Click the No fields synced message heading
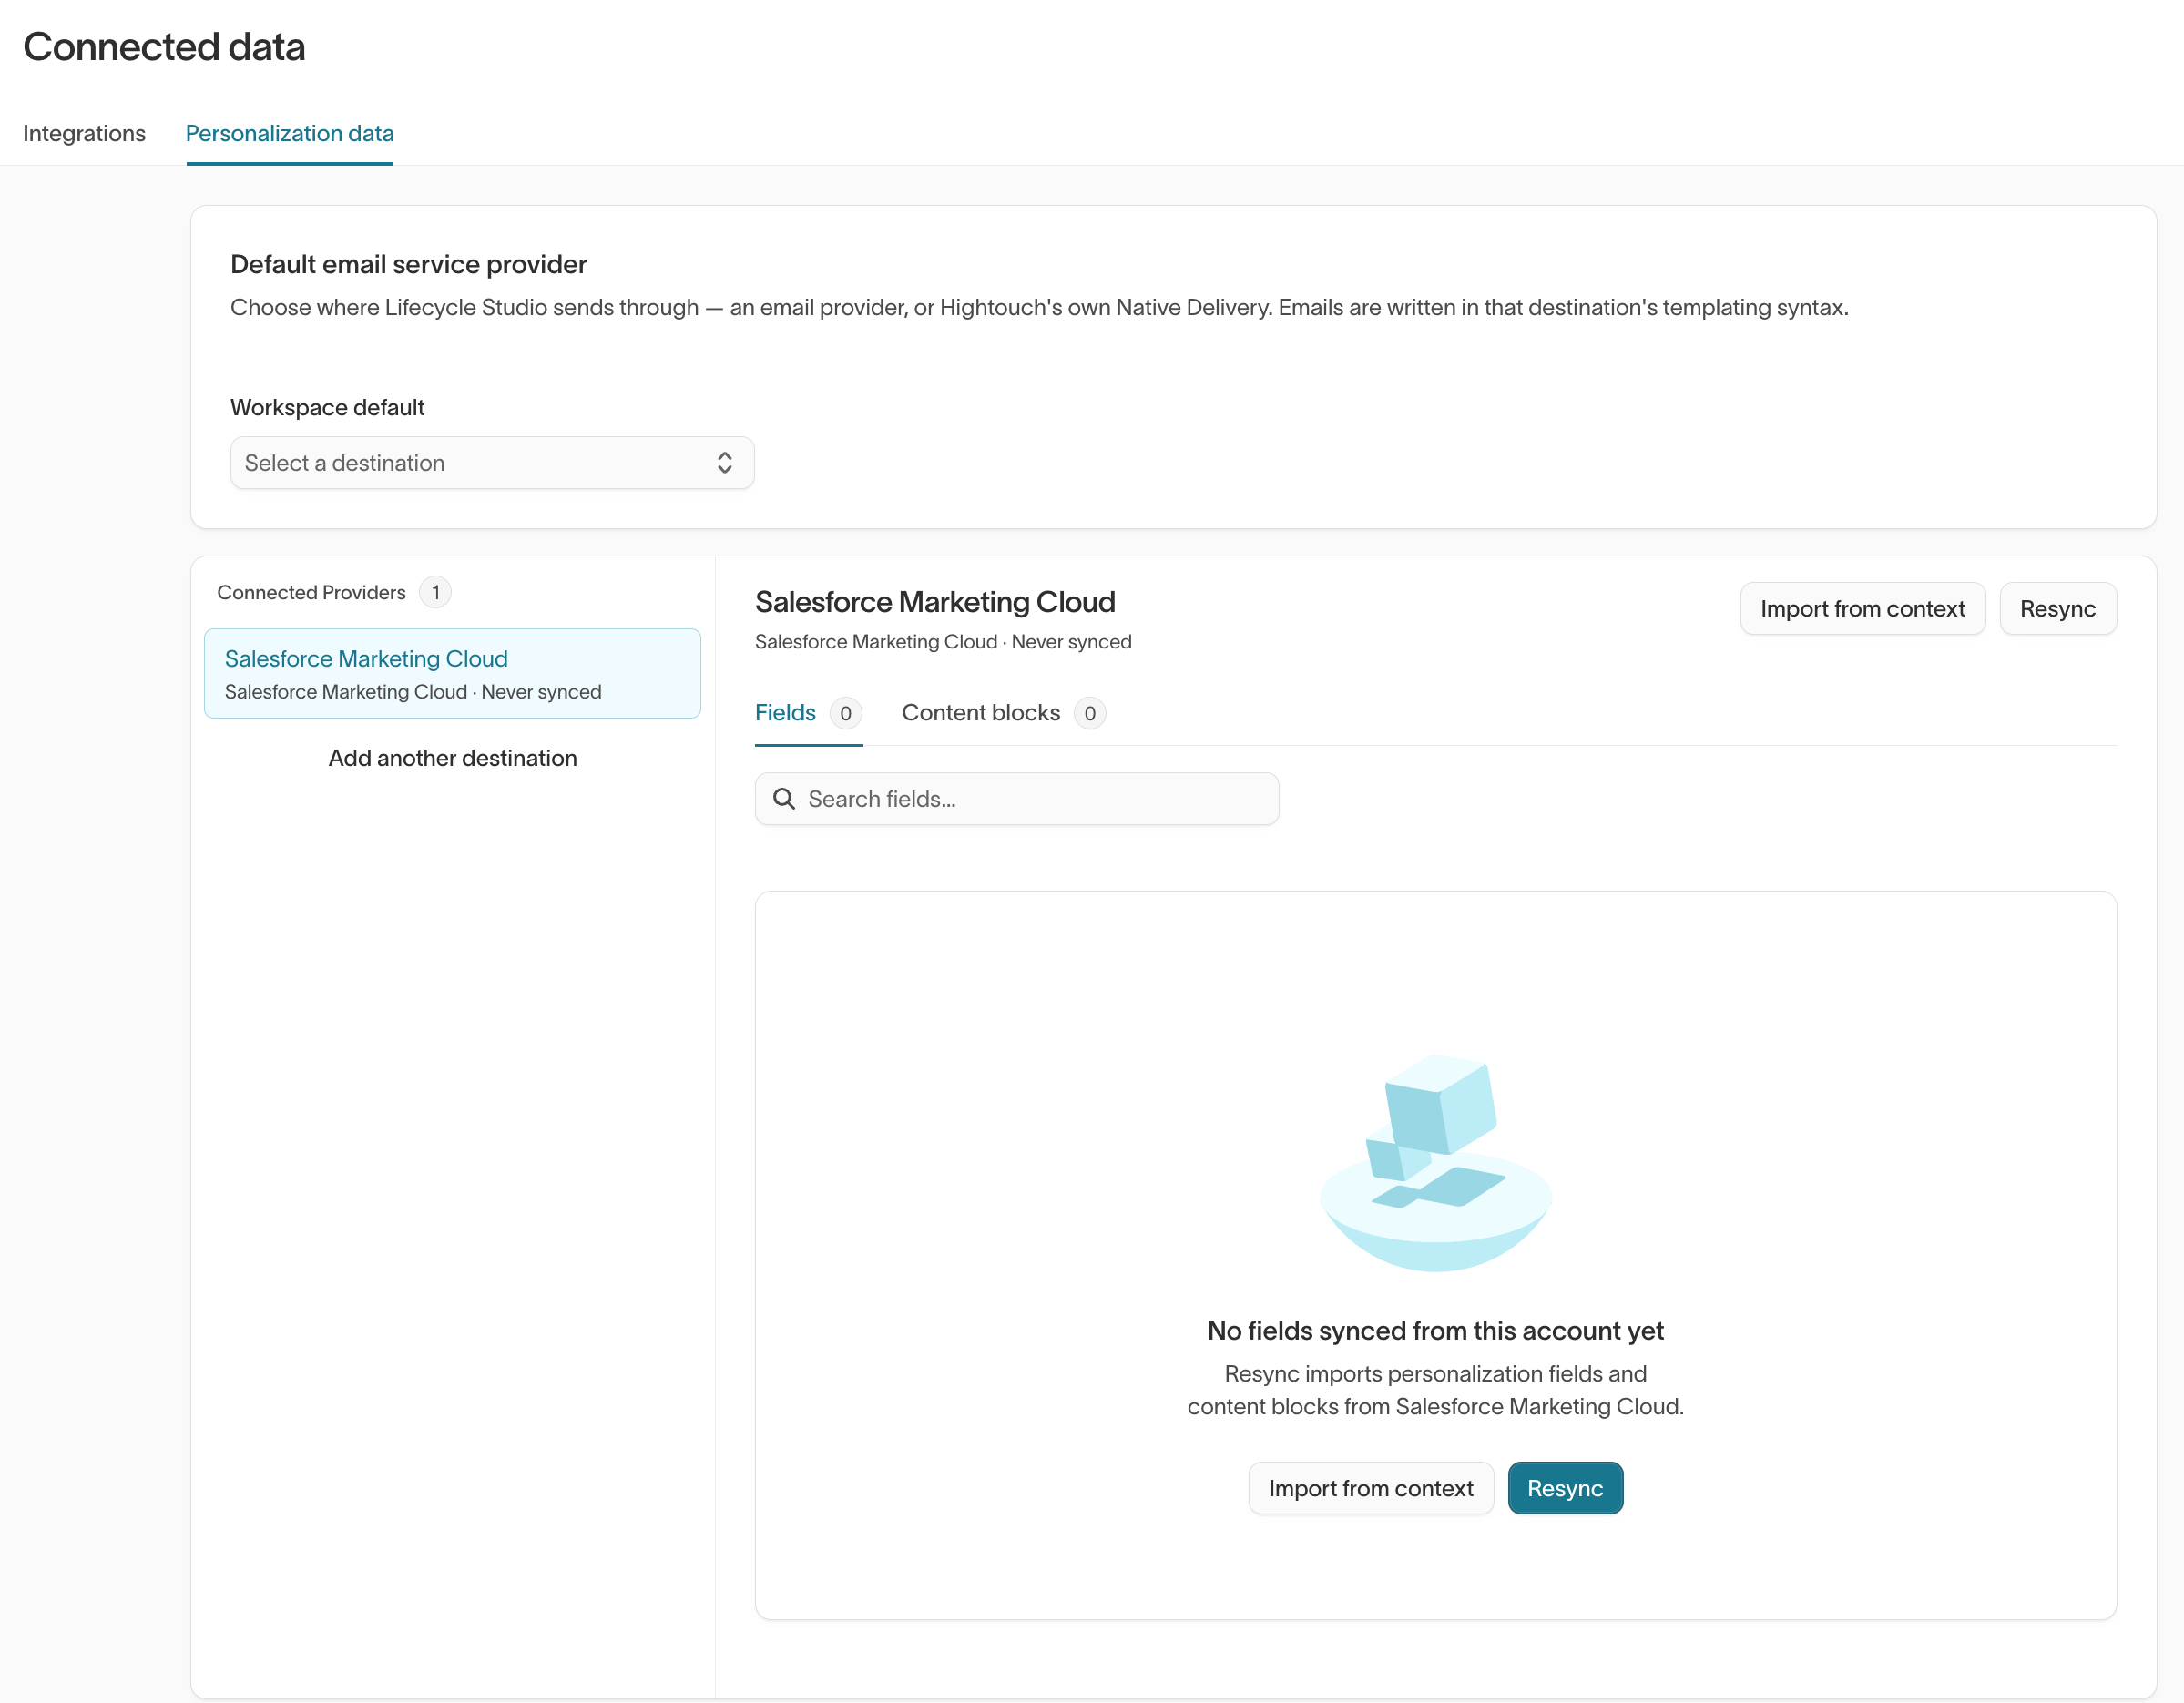Viewport: 2184px width, 1703px height. click(1435, 1331)
